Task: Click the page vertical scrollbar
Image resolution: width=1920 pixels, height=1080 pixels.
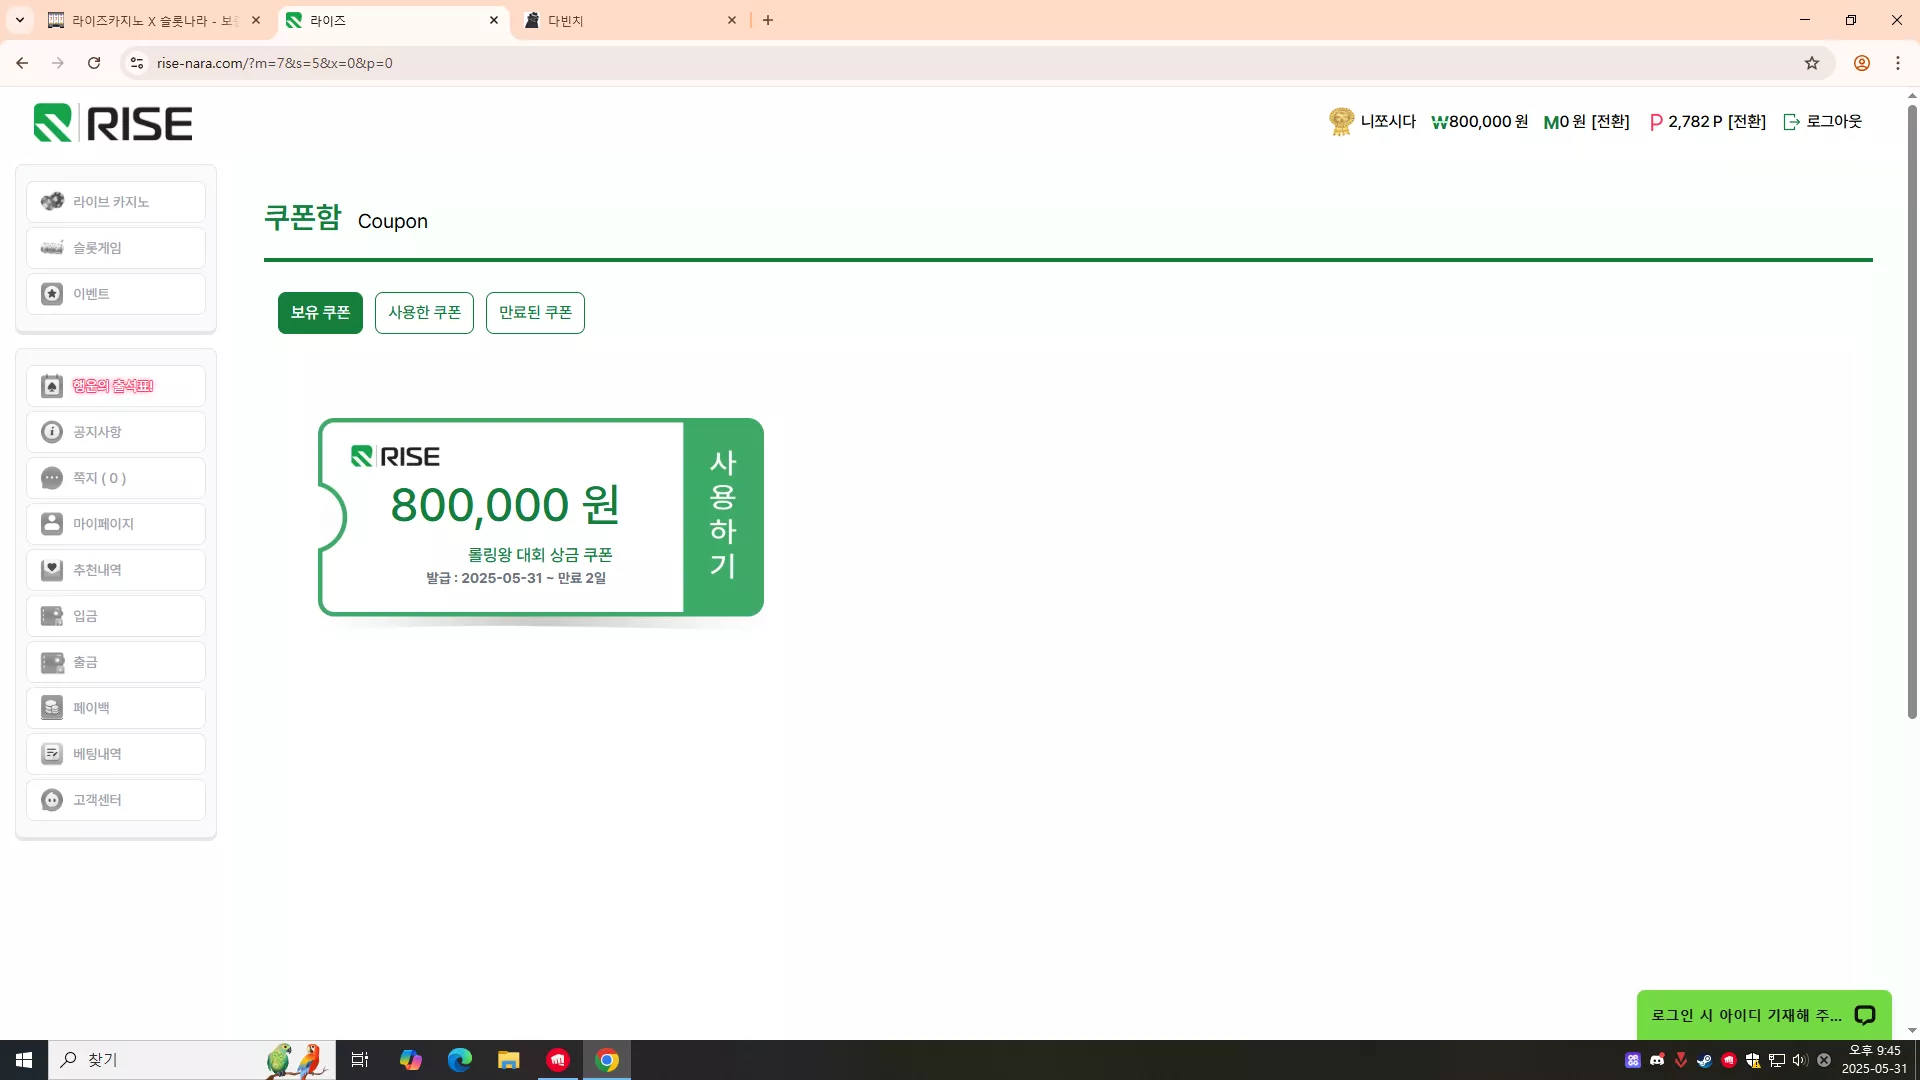Action: (1912, 410)
